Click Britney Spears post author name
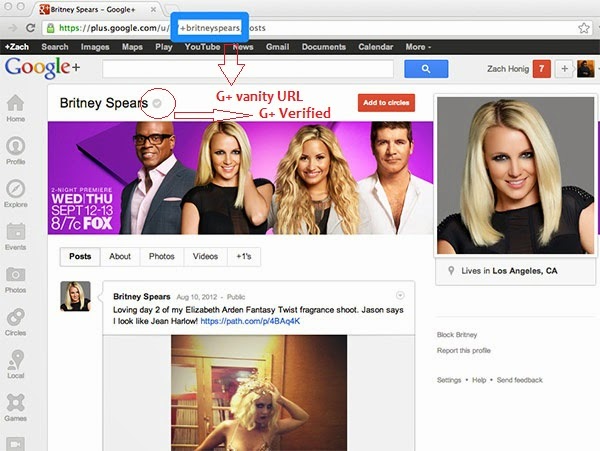Viewport: 600px width, 451px height. 142,297
